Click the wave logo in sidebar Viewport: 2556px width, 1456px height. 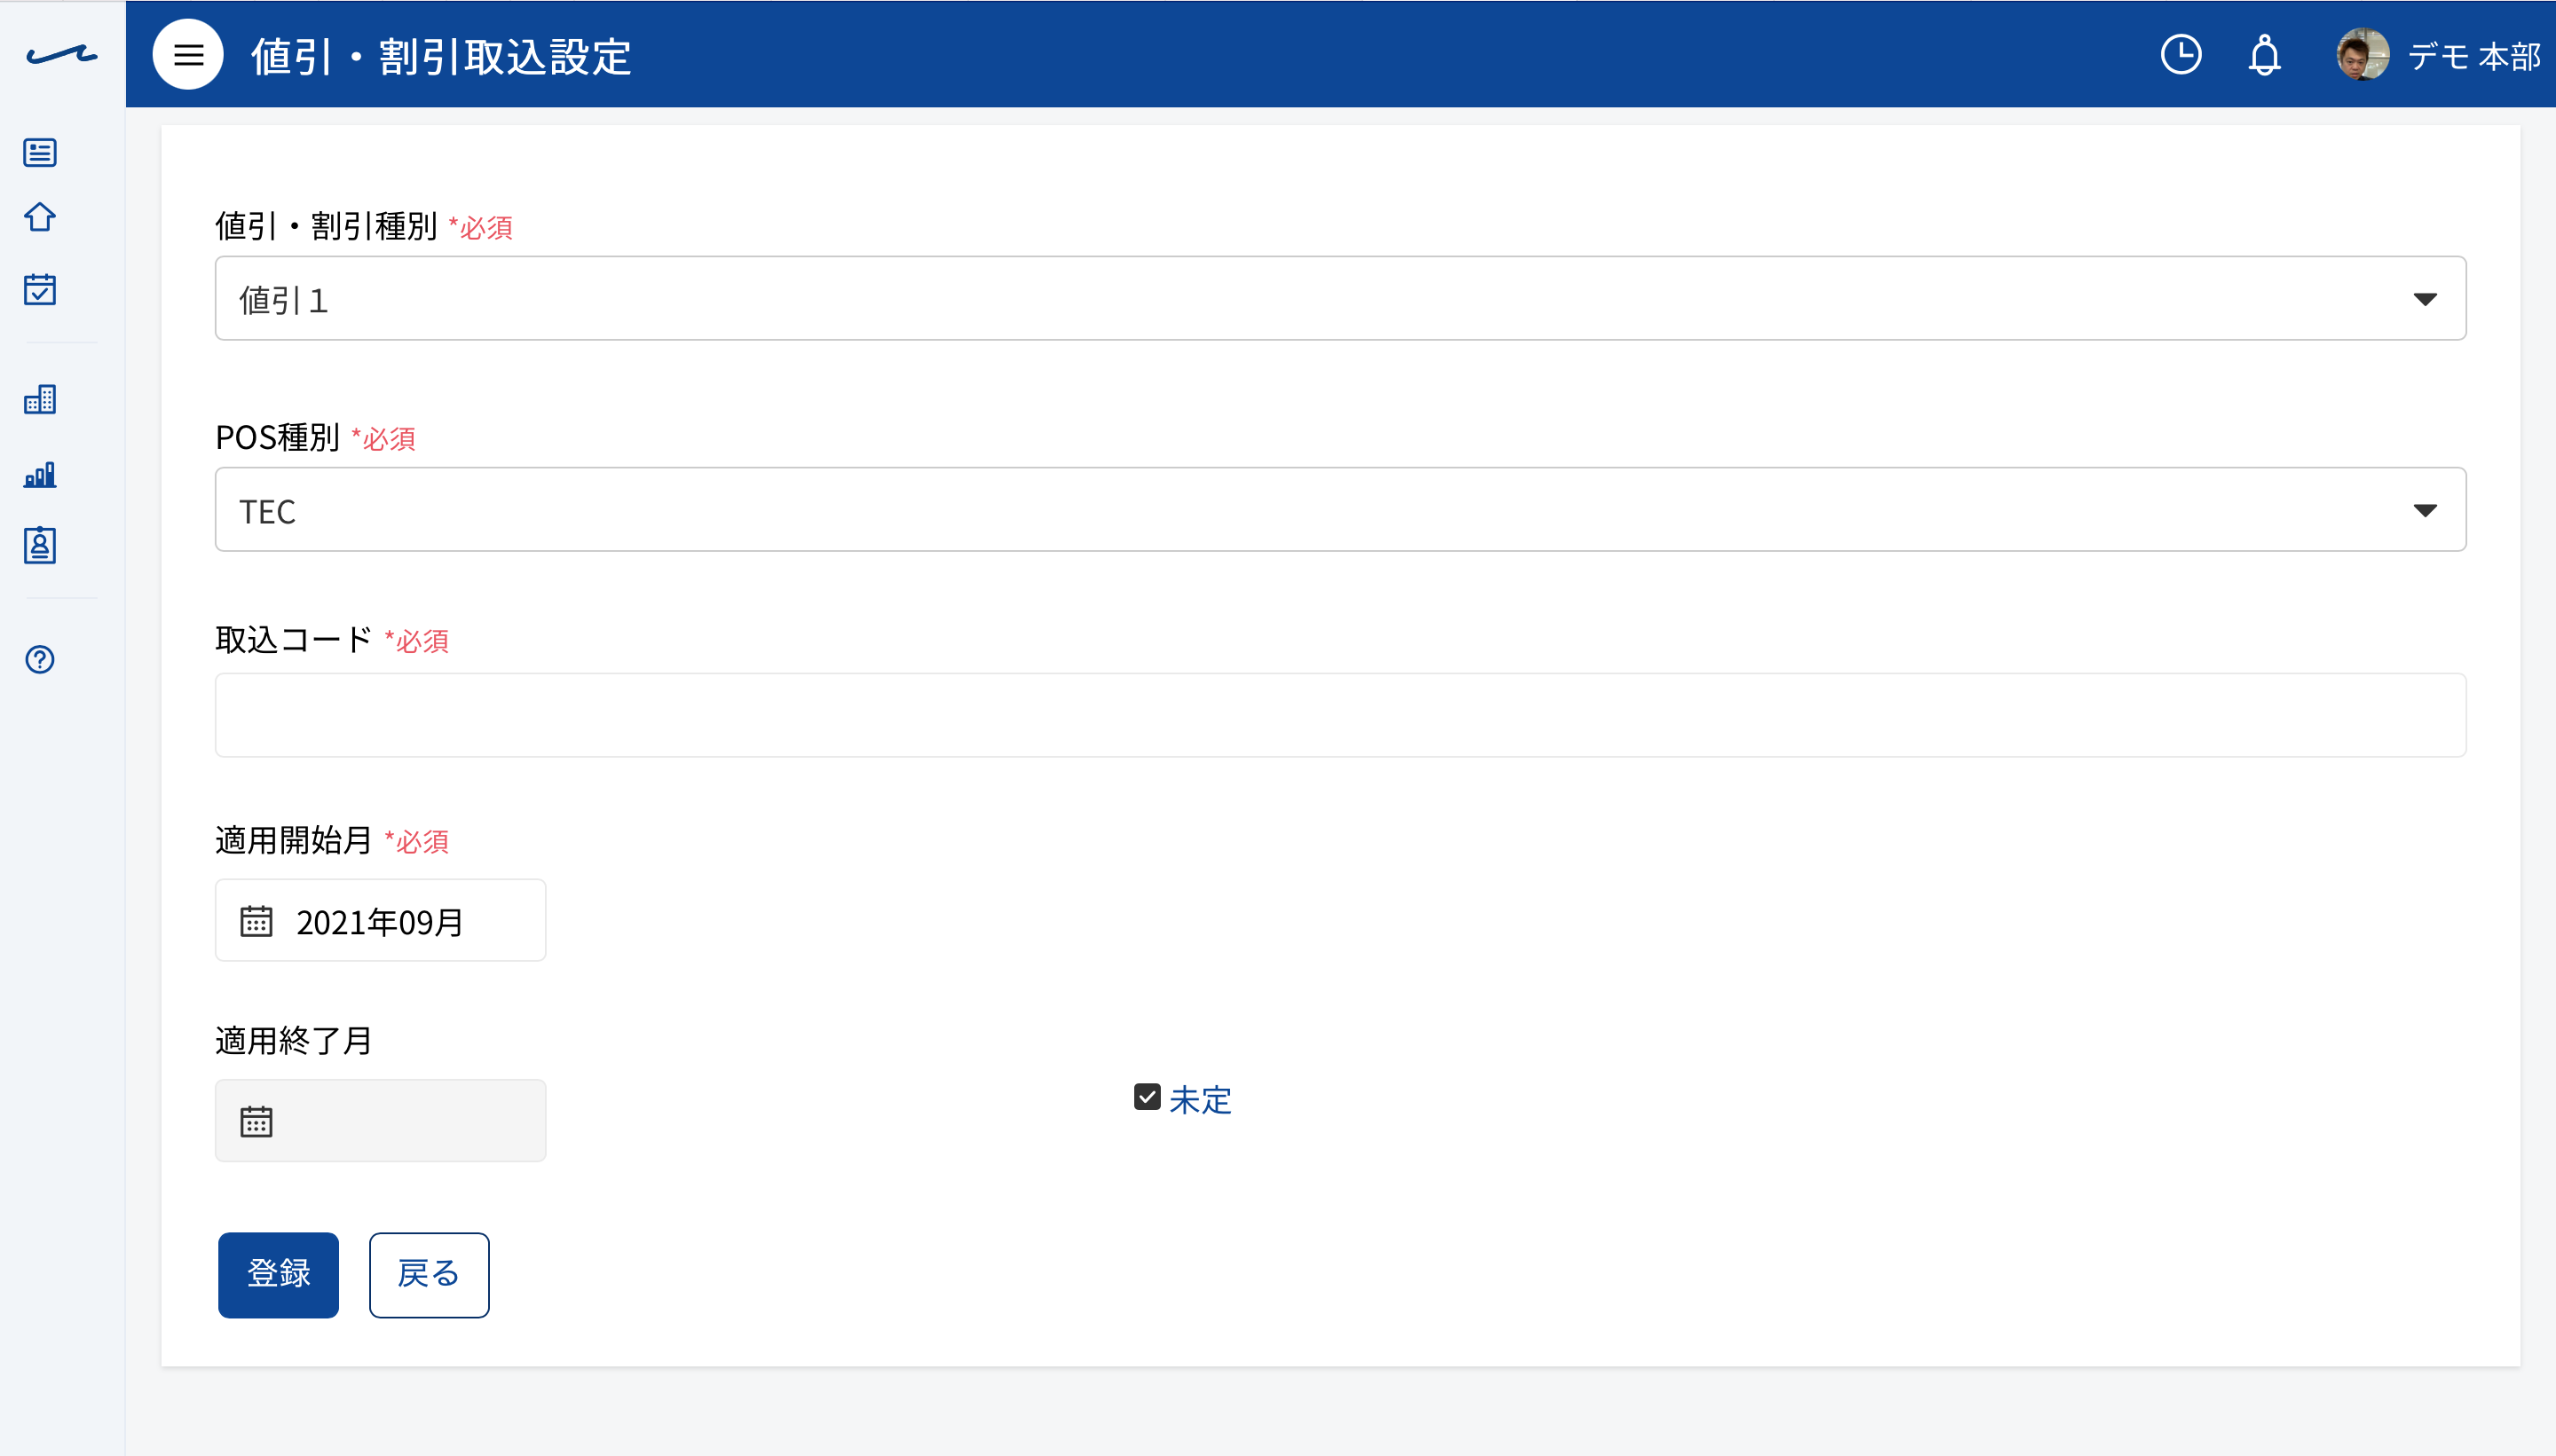tap(61, 54)
